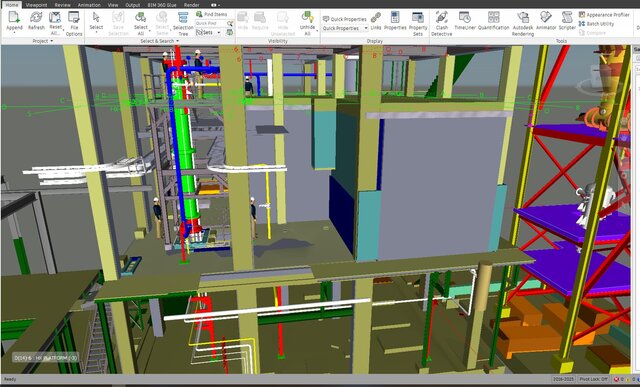Open the Sets dropdown
Screen dimensions: 640x387
208,32
